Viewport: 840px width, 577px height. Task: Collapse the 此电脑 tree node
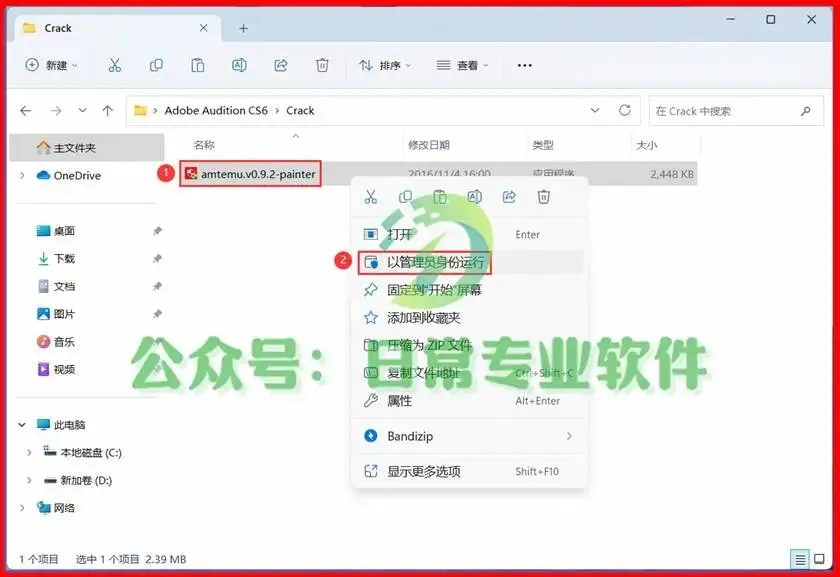[x=22, y=425]
